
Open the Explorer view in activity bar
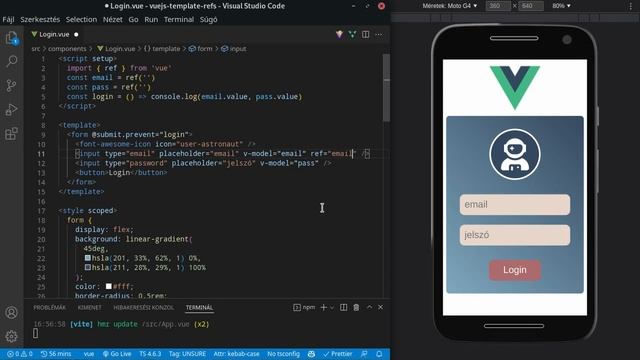point(11,38)
